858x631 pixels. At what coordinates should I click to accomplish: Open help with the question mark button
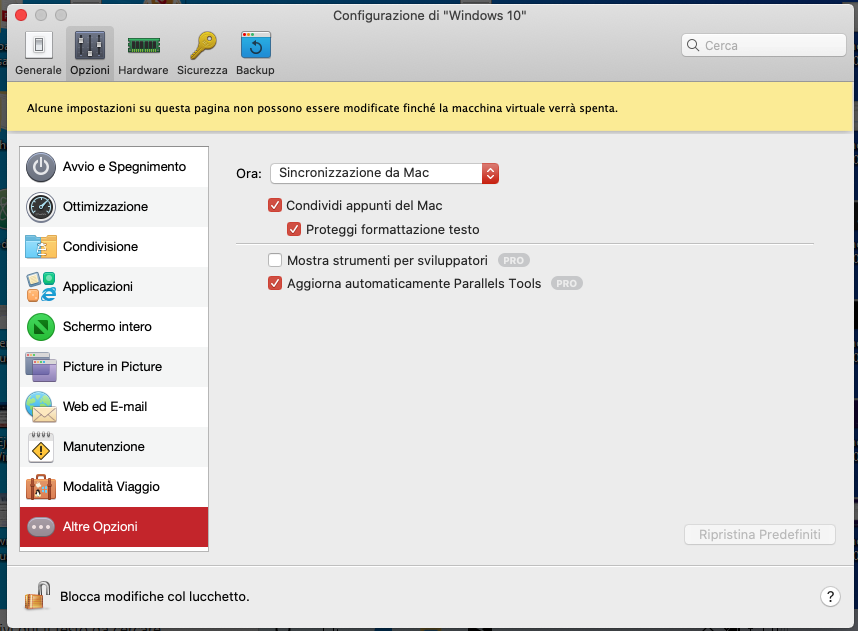830,596
